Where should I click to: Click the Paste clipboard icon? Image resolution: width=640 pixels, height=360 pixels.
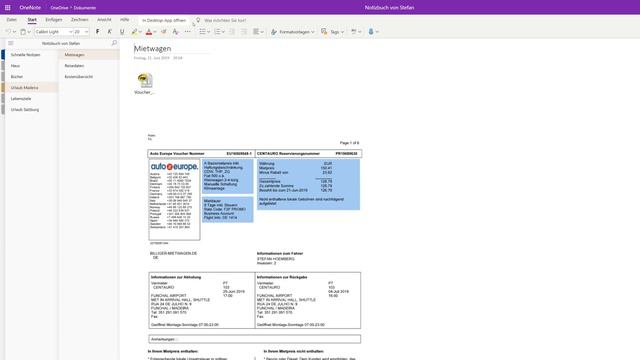[23, 32]
